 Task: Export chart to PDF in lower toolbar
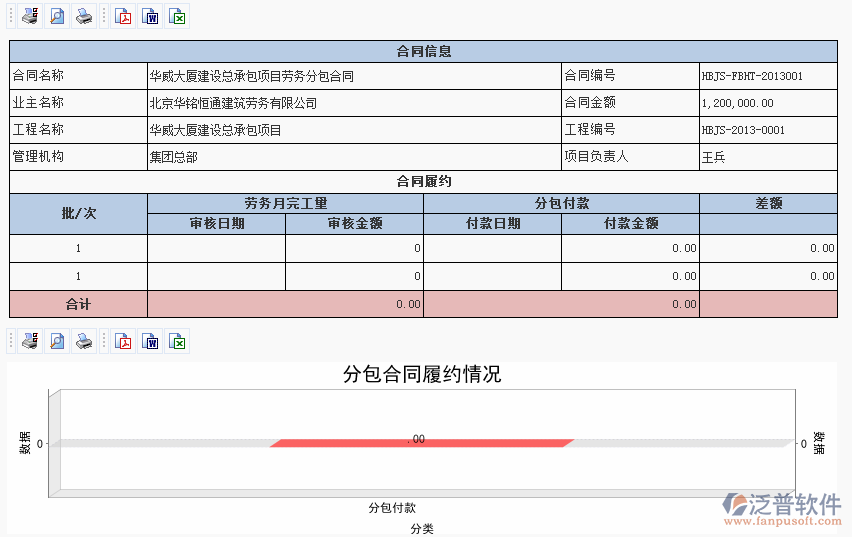(x=124, y=341)
